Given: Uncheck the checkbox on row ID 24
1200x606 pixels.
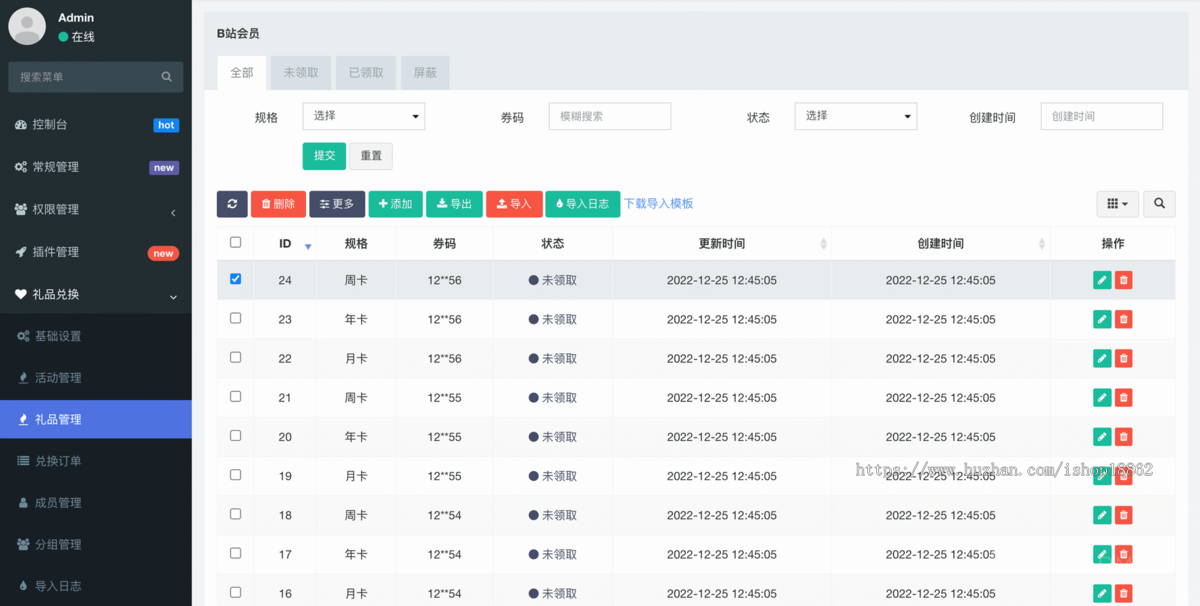Looking at the screenshot, I should pos(234,280).
